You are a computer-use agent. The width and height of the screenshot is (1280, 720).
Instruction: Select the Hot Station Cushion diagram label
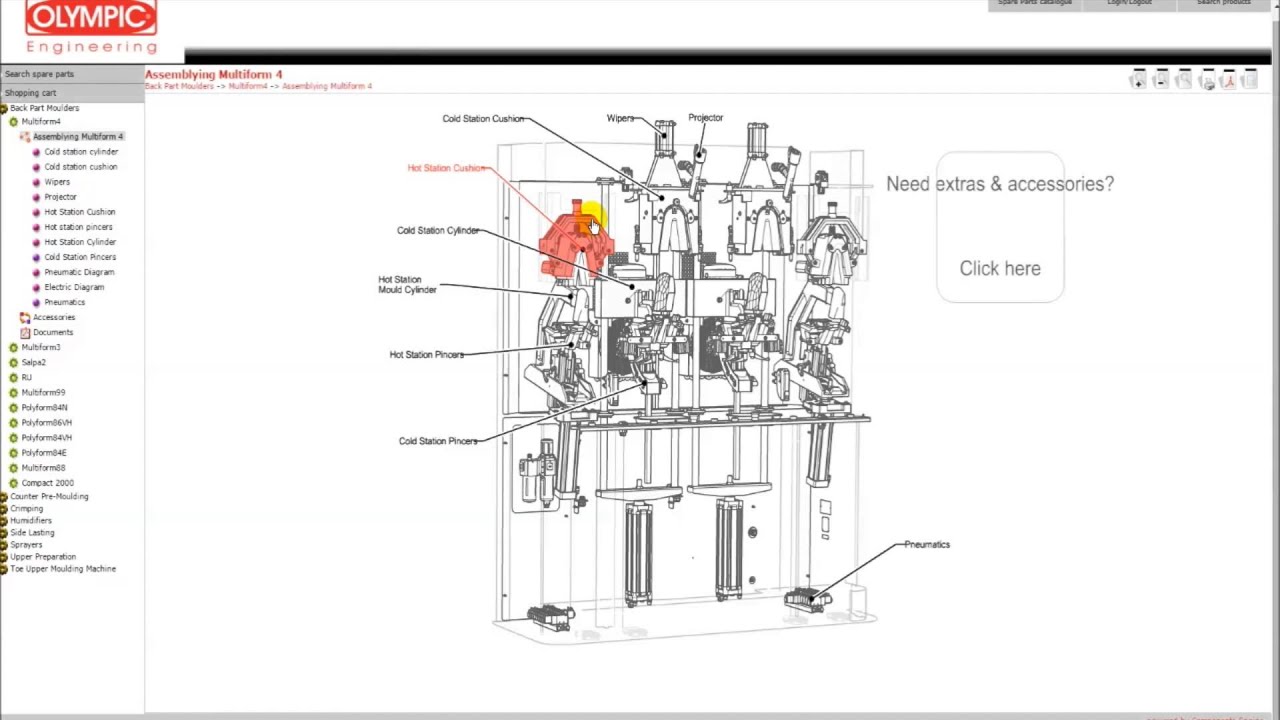446,168
